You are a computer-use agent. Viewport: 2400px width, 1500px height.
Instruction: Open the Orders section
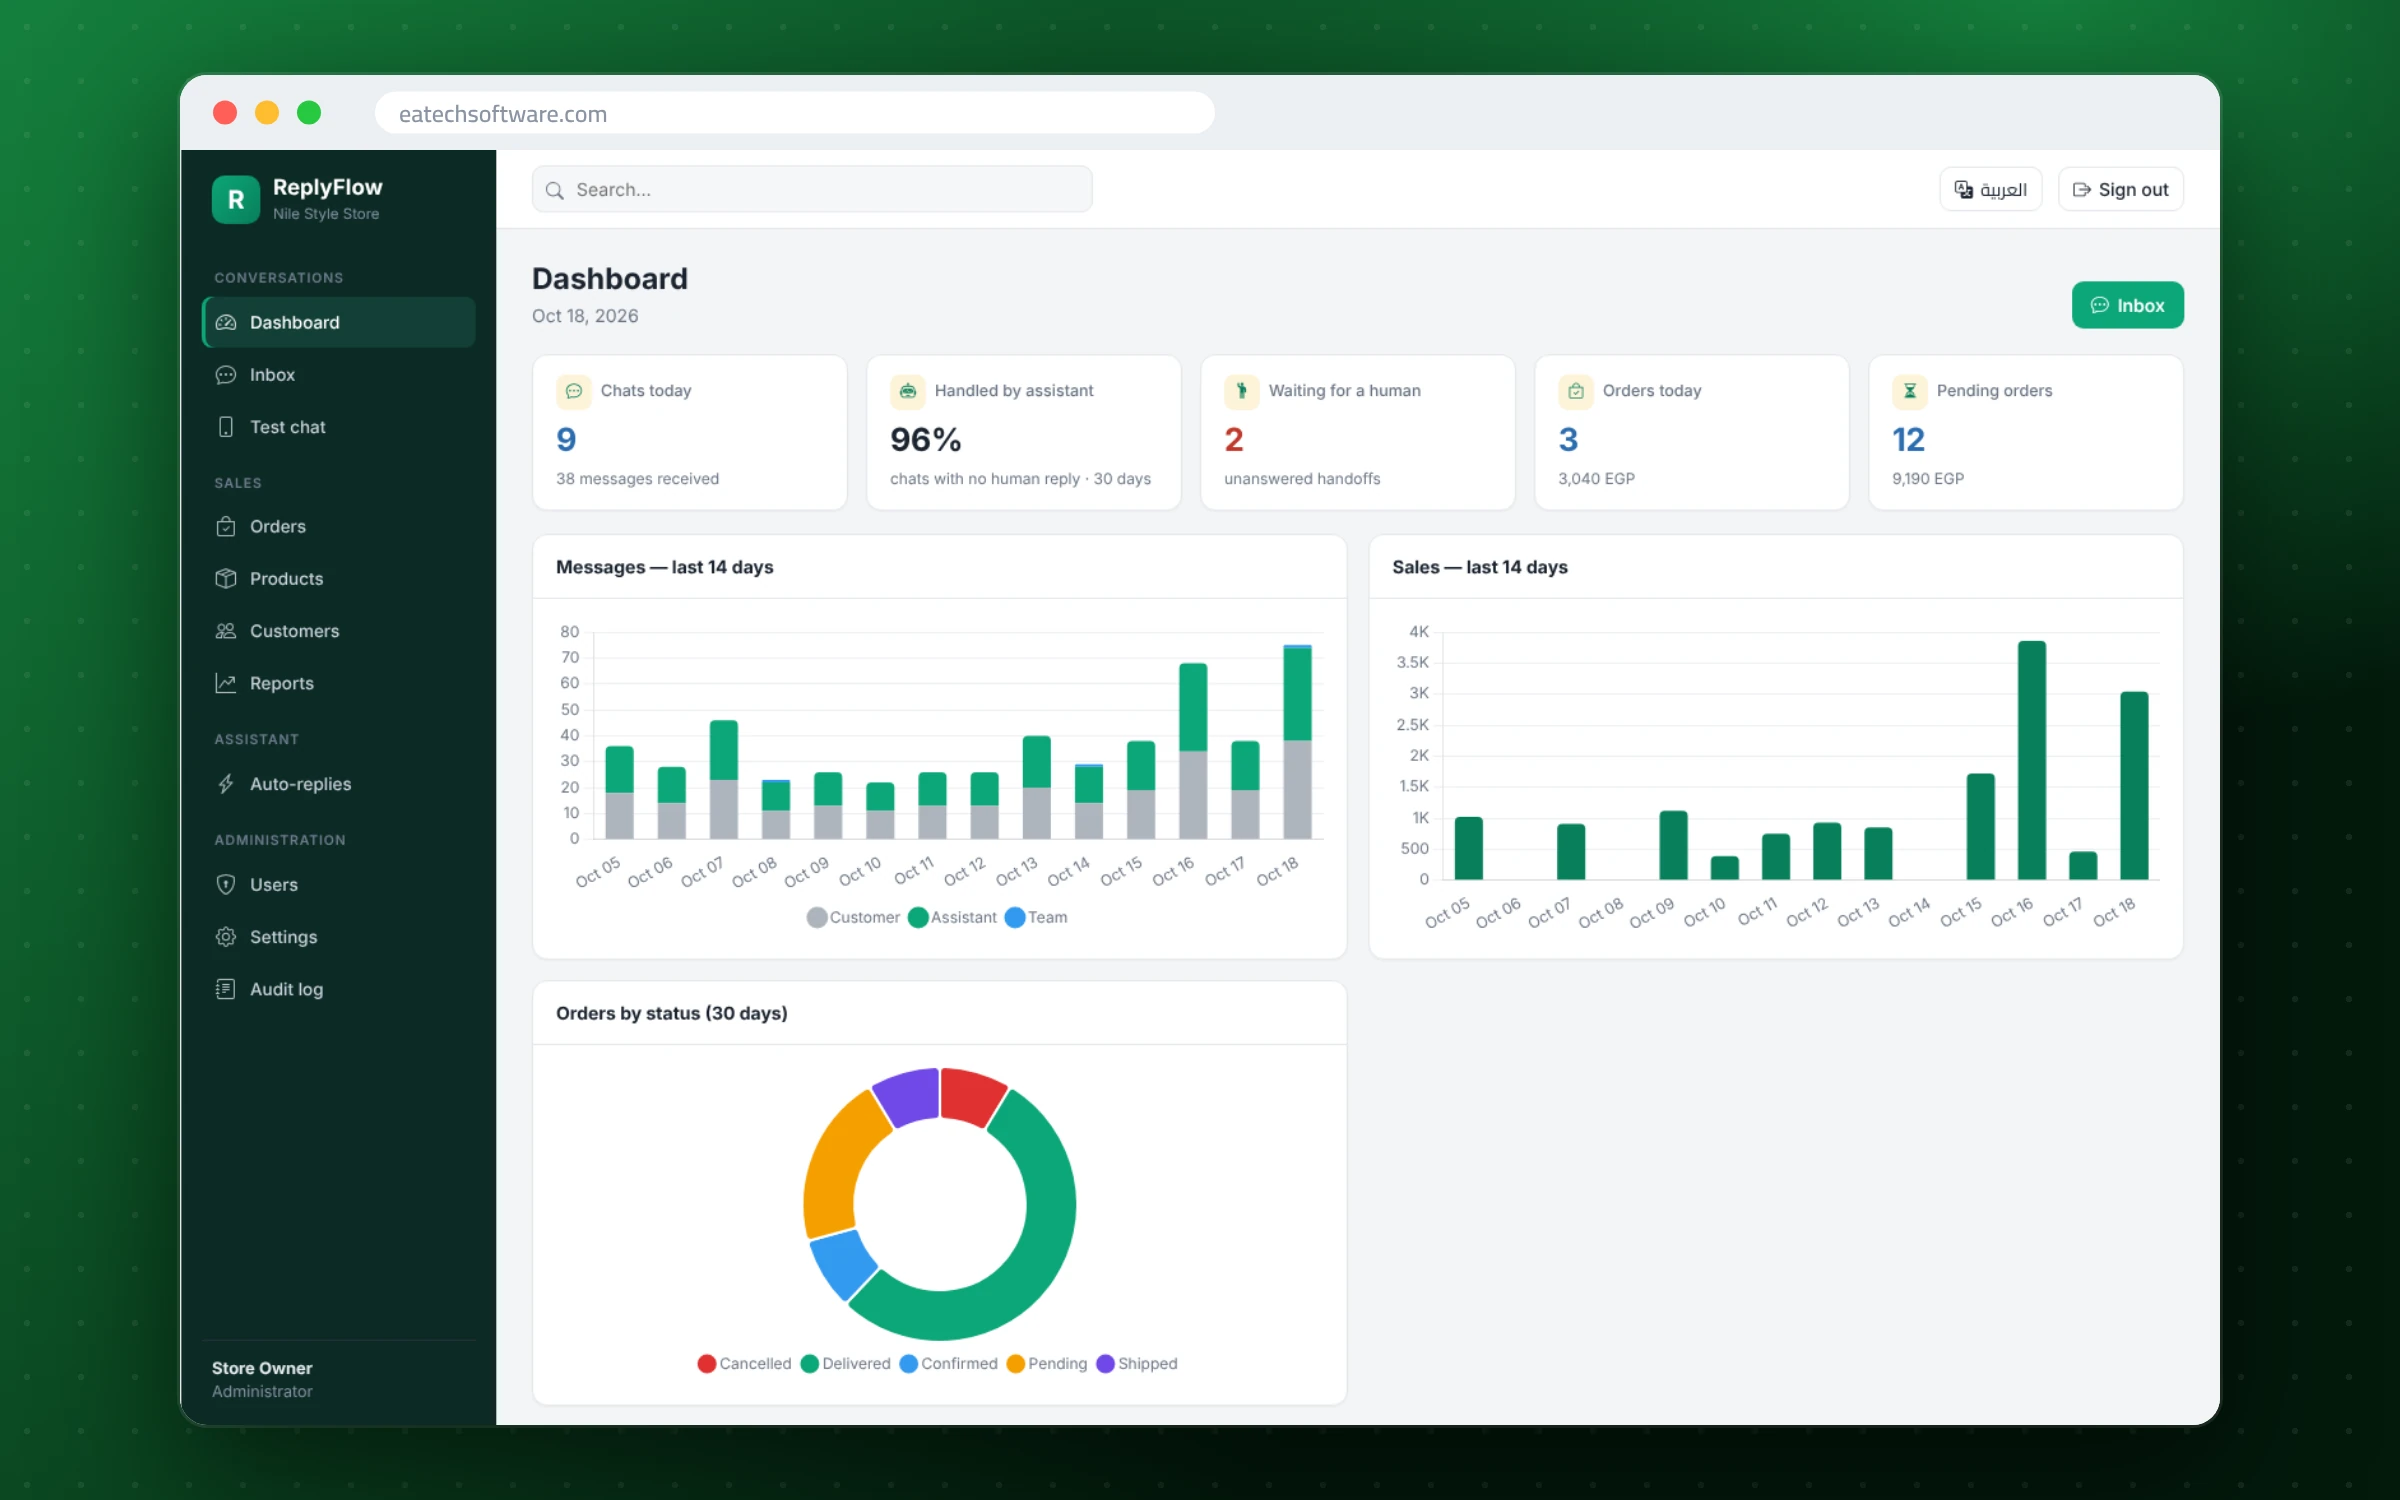tap(338, 526)
